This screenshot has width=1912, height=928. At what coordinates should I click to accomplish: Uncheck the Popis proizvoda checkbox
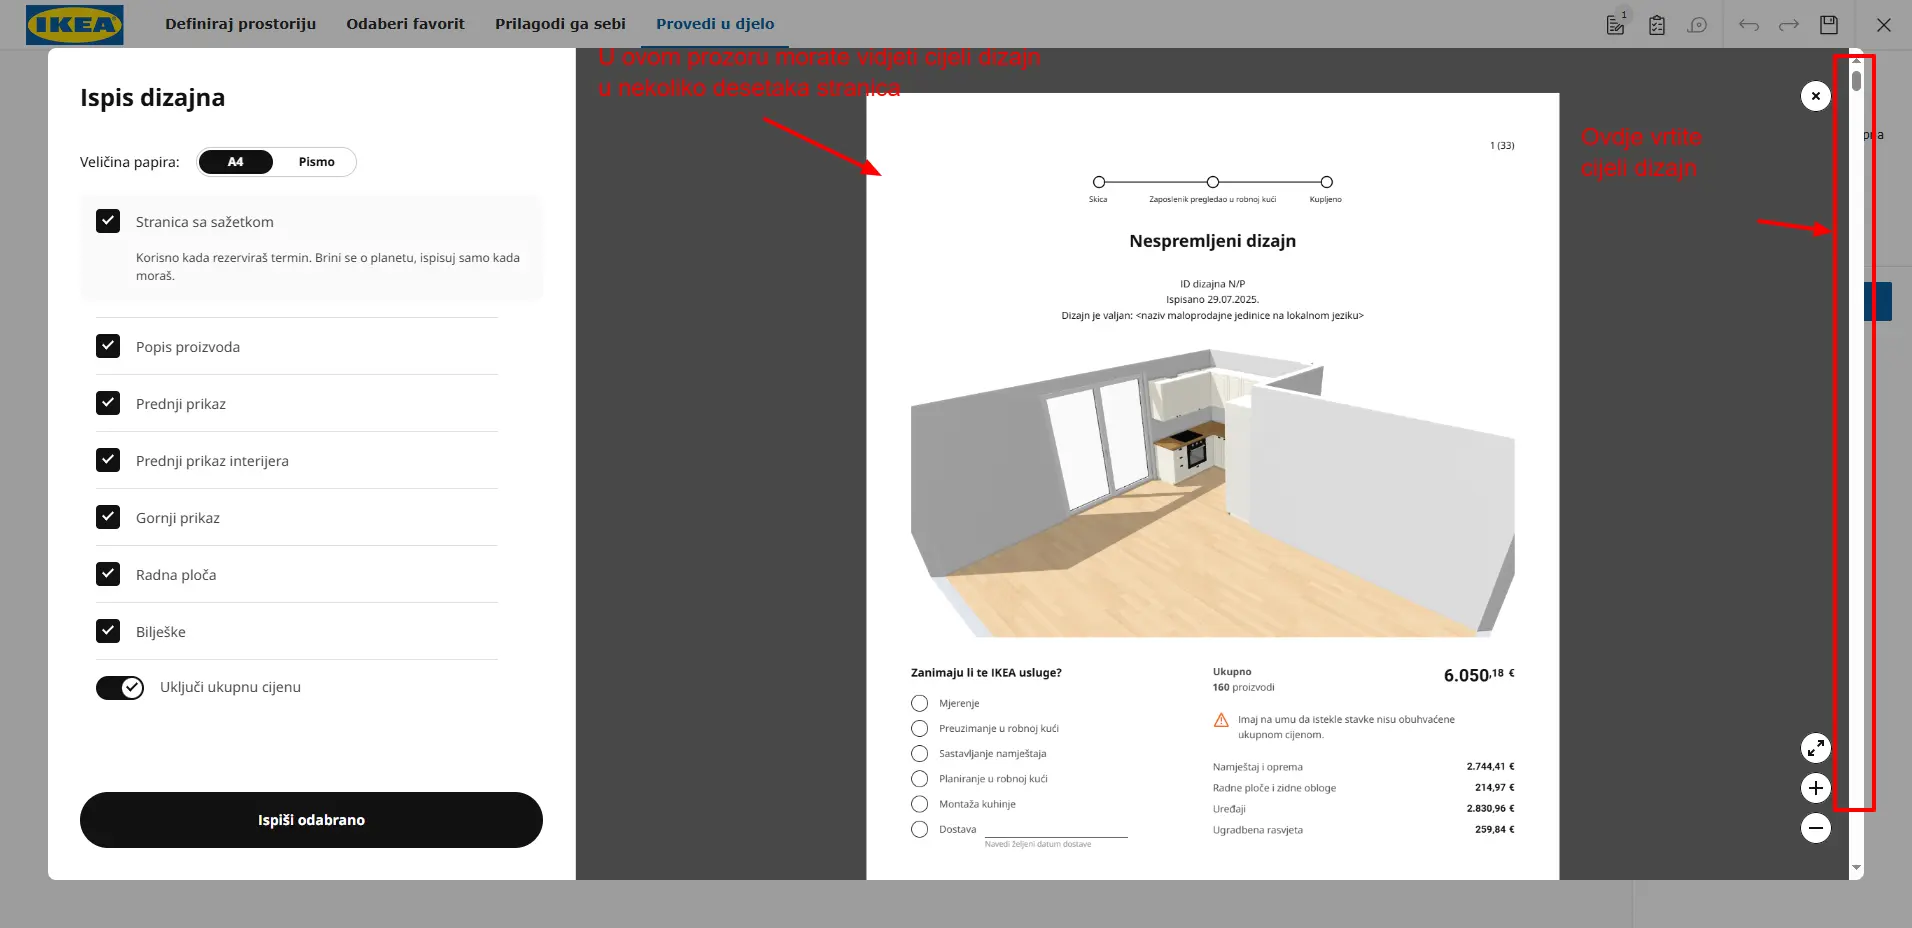click(108, 346)
